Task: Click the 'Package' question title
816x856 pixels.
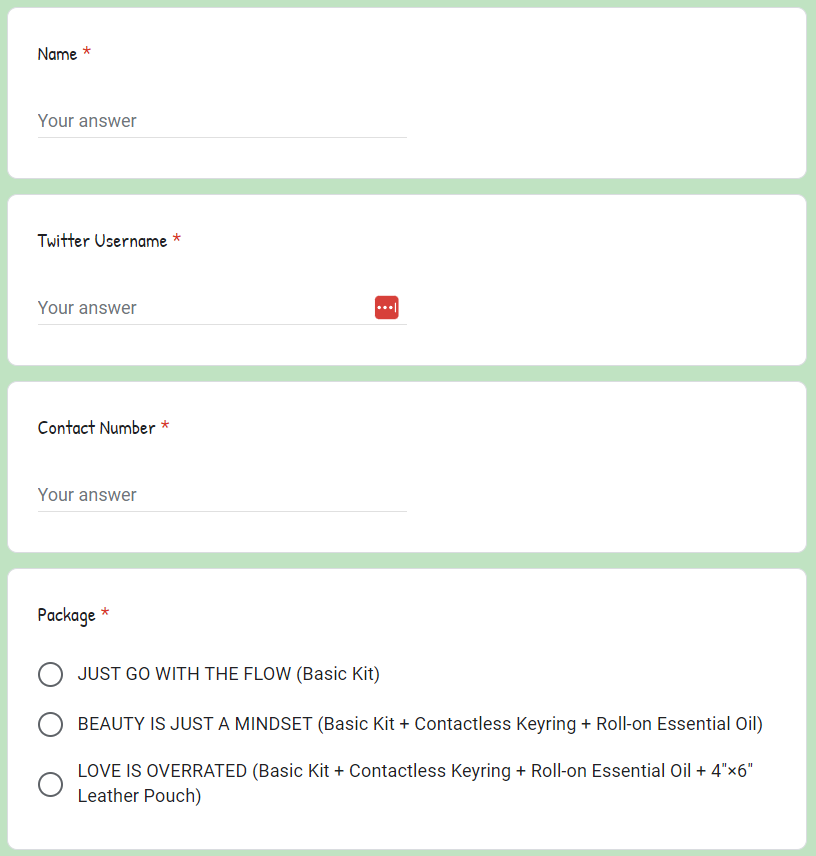Action: click(67, 615)
